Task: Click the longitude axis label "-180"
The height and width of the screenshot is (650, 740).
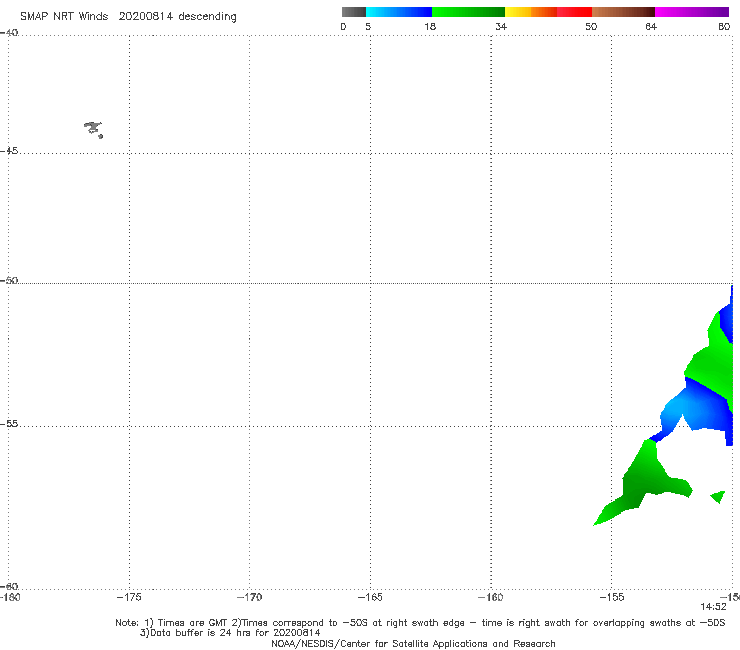Action: pos(10,597)
